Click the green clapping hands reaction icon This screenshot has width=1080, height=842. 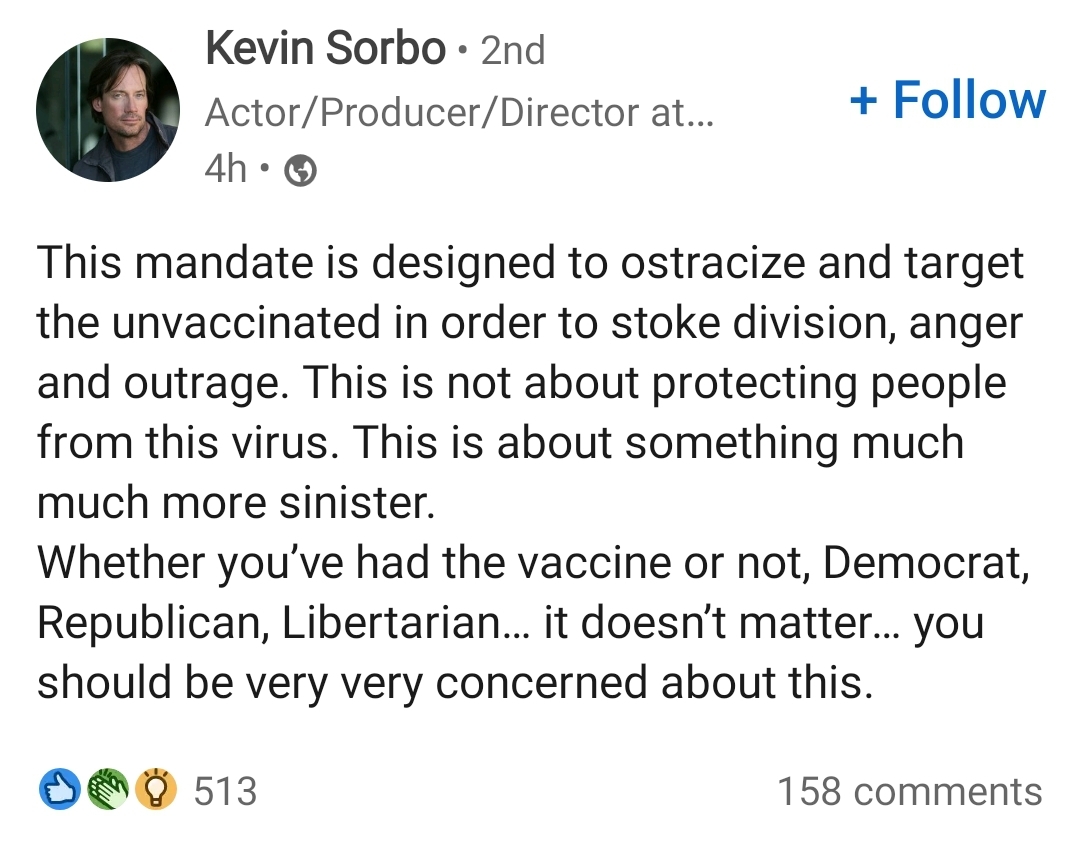pyautogui.click(x=108, y=789)
